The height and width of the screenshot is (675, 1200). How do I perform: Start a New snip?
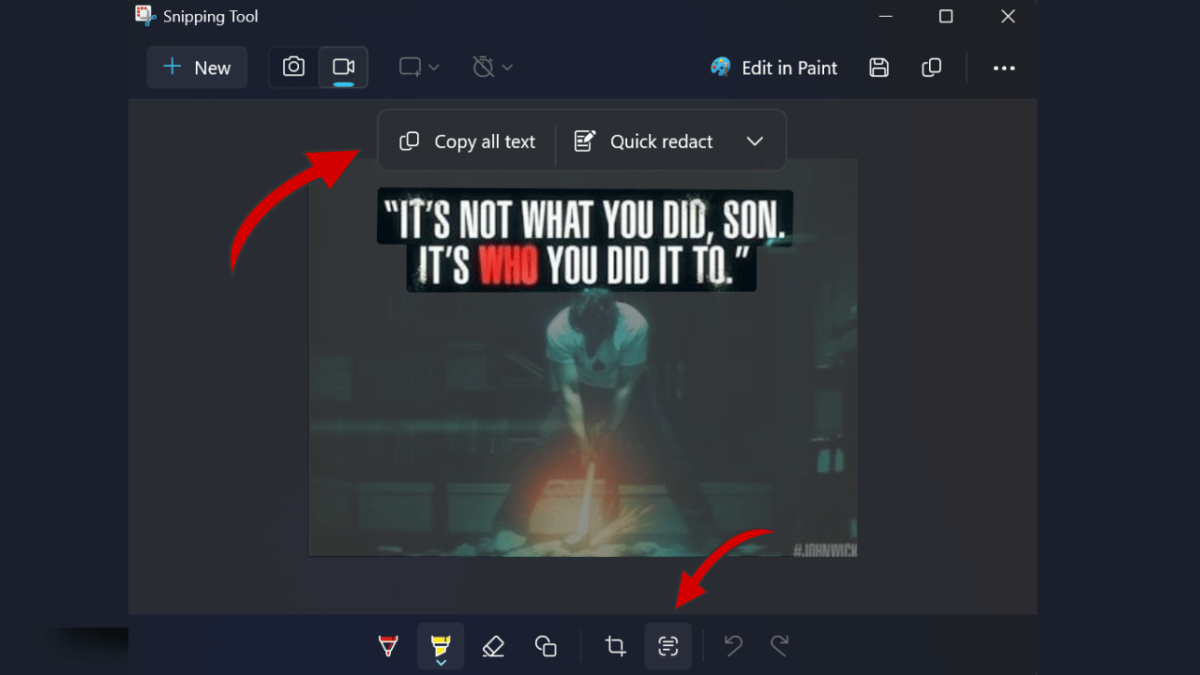(197, 68)
